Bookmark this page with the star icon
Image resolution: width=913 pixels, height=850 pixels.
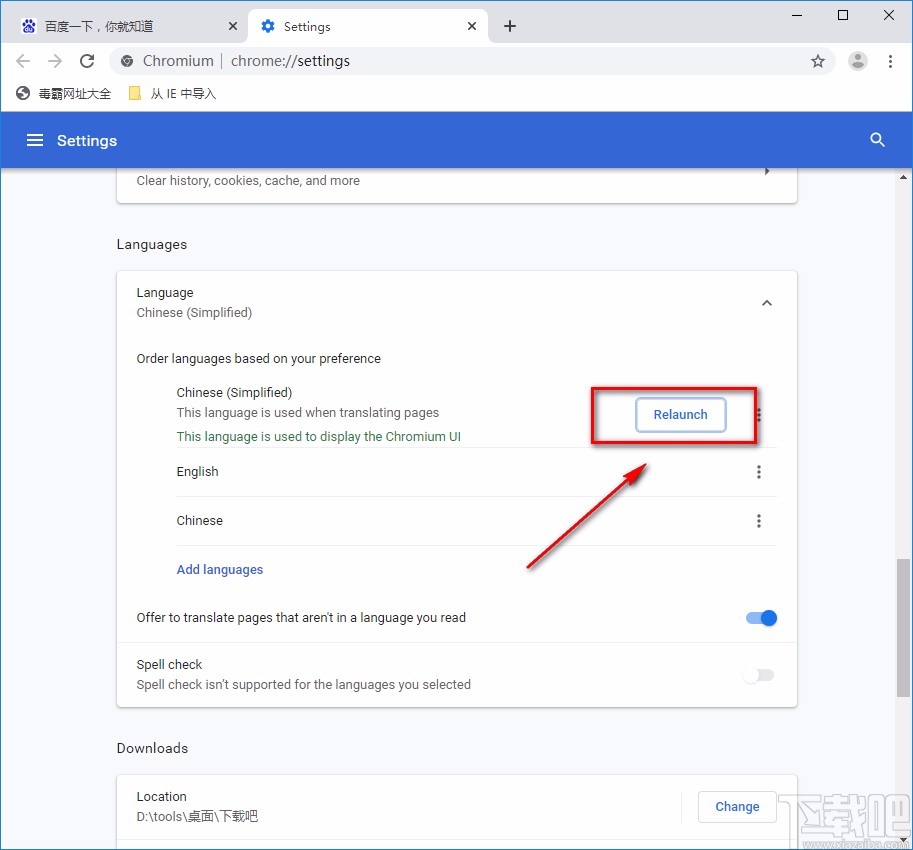coord(818,61)
